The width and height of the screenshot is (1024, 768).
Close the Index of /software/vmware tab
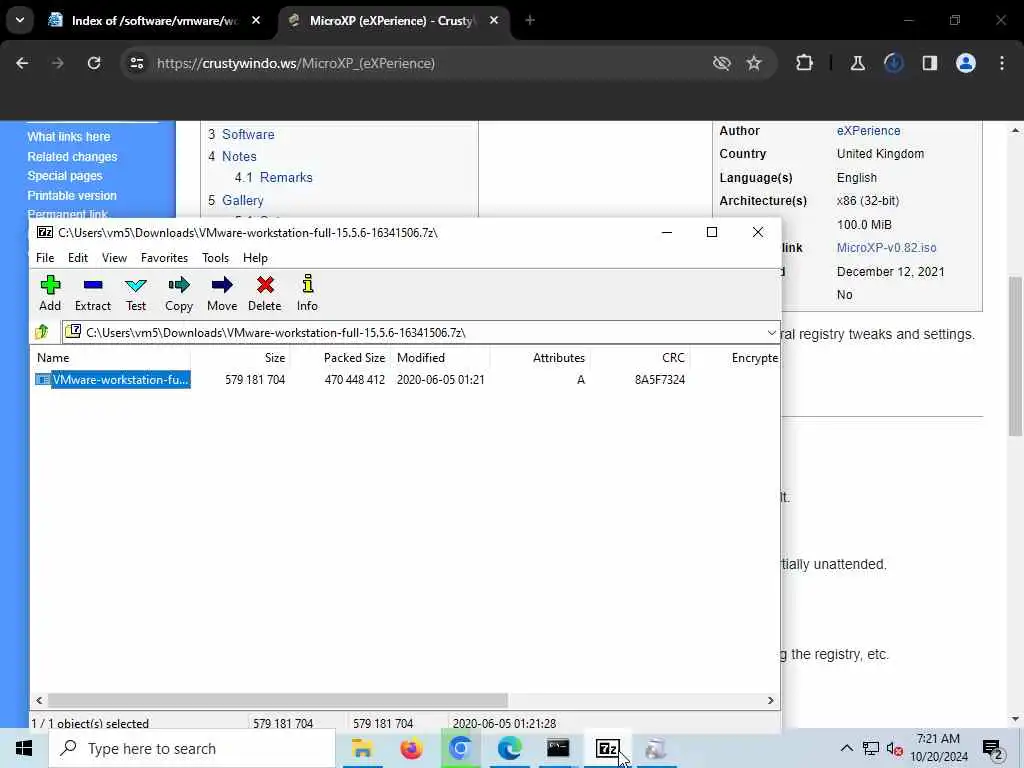coord(256,21)
